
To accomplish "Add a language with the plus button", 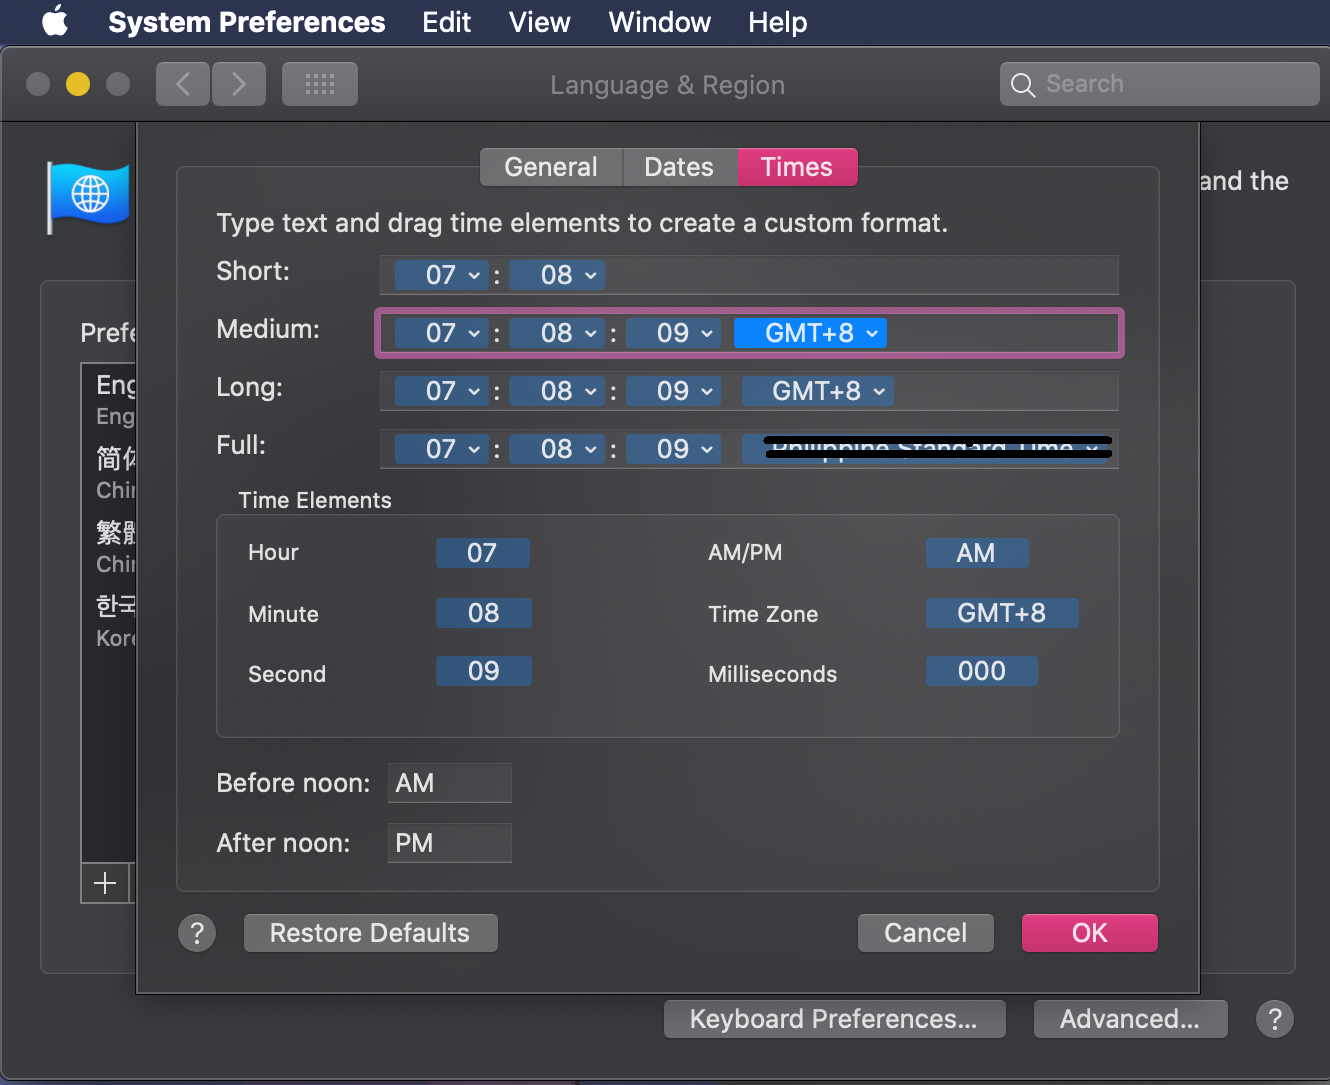I will point(105,883).
